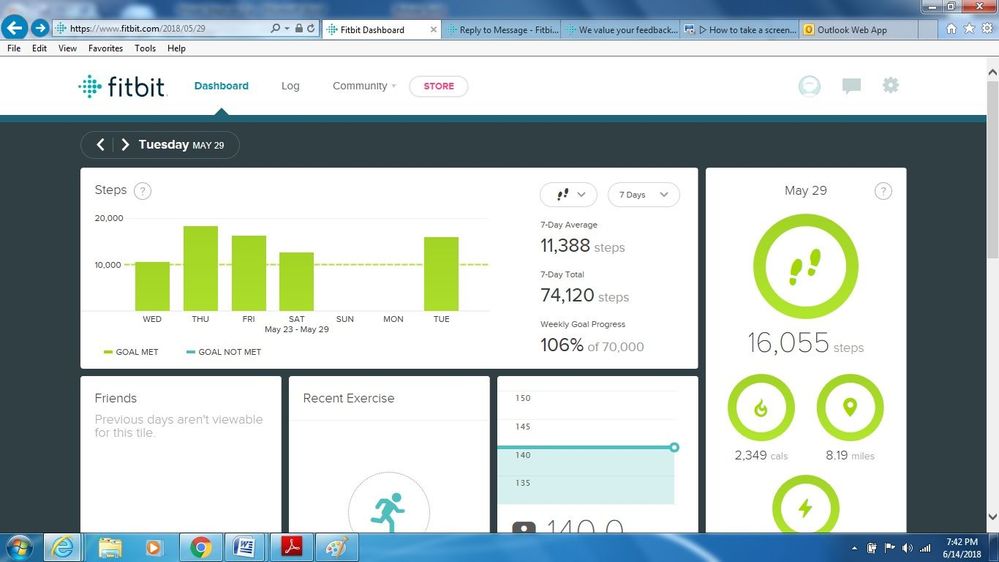The image size is (999, 562).
Task: Open the settings gear icon
Action: pos(890,86)
